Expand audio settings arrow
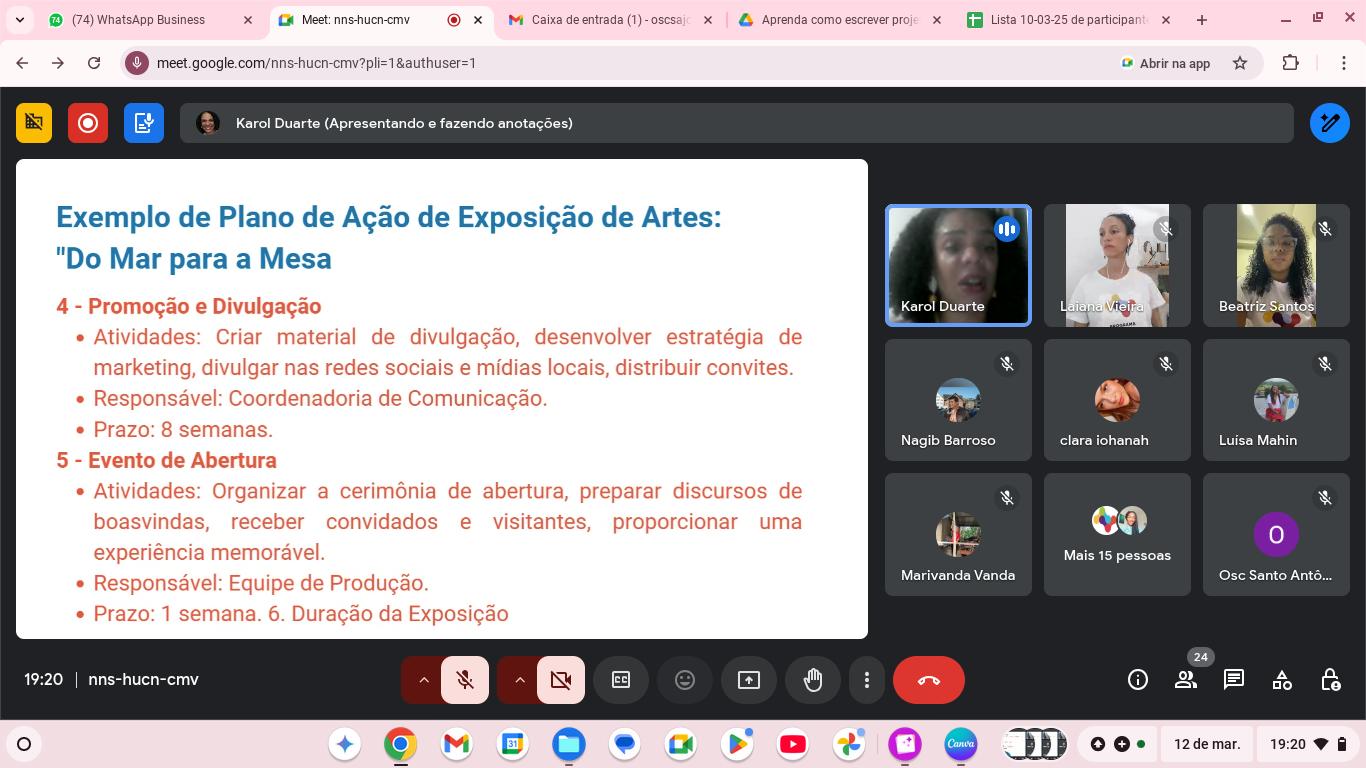This screenshot has width=1366, height=768. pyautogui.click(x=423, y=680)
